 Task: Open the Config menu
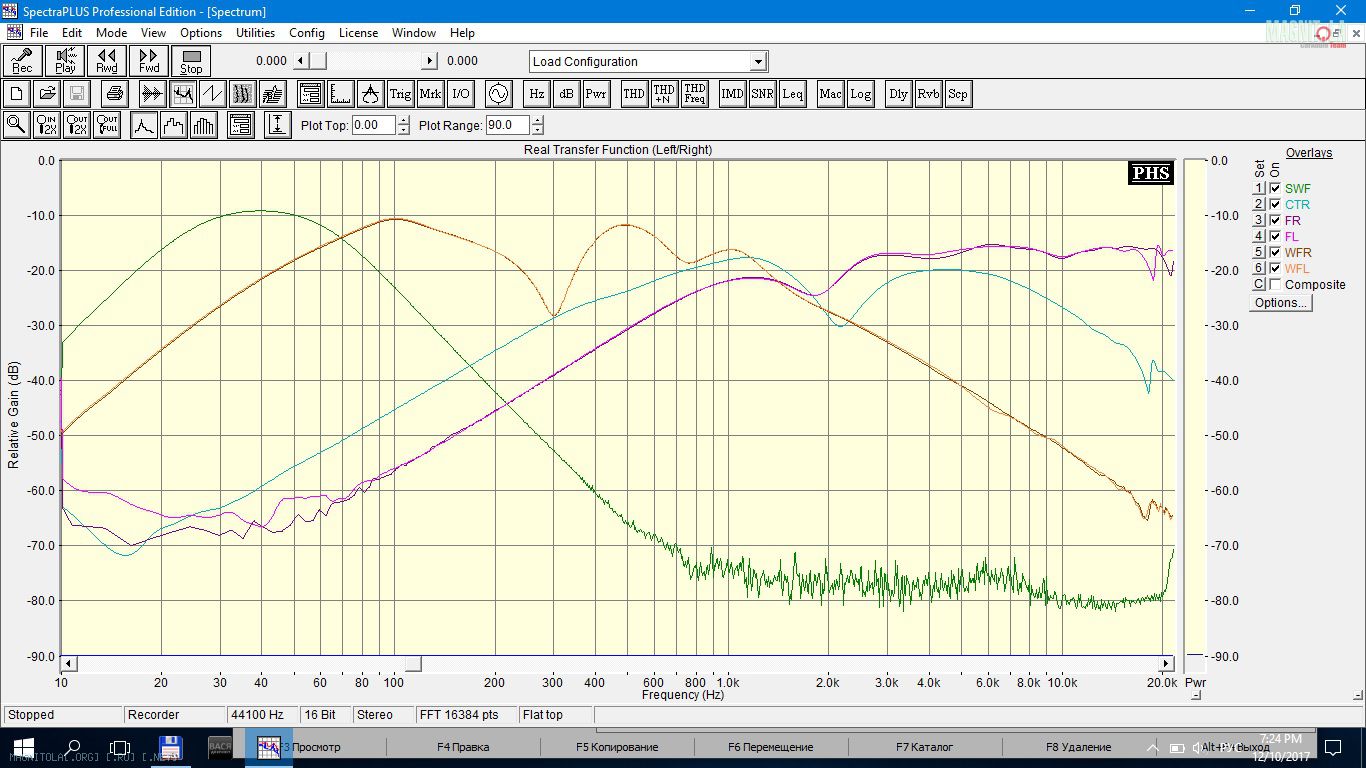(307, 33)
